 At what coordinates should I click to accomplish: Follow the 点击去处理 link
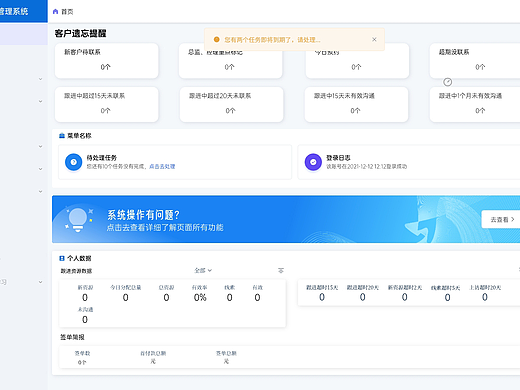coord(162,166)
